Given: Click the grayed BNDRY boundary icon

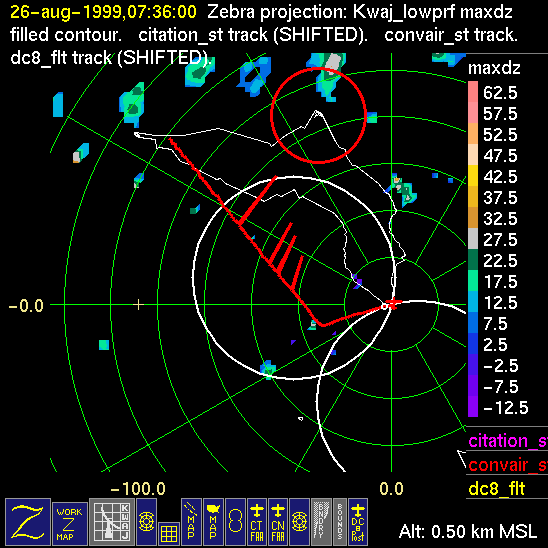Looking at the screenshot, I should pos(320,522).
